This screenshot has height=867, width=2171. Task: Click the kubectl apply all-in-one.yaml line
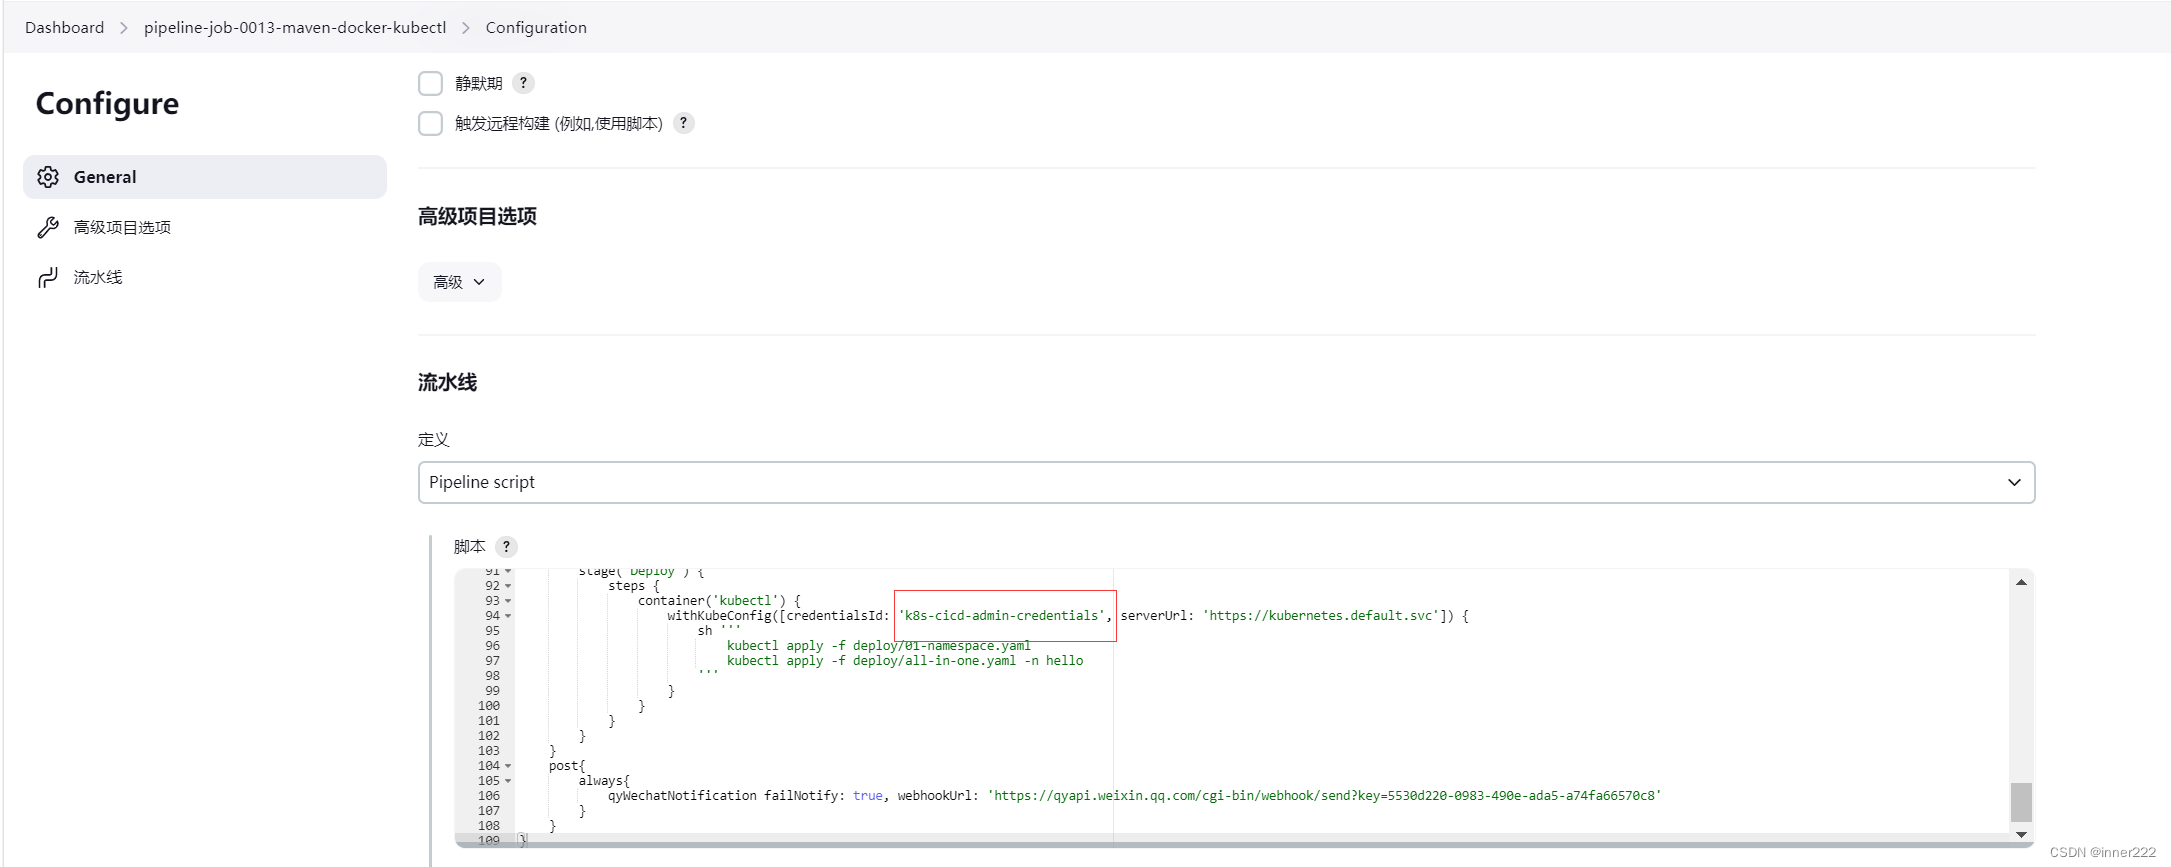coord(905,661)
